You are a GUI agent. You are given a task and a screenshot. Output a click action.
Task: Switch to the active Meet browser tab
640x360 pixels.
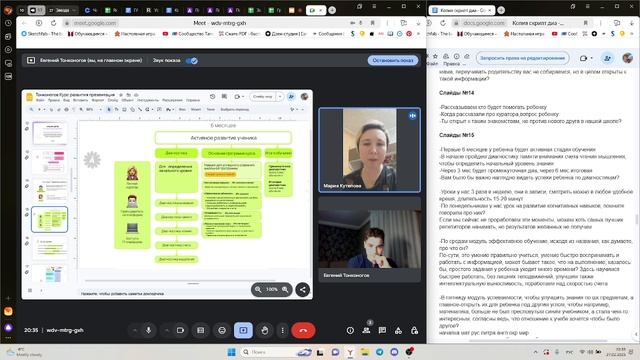pos(316,10)
